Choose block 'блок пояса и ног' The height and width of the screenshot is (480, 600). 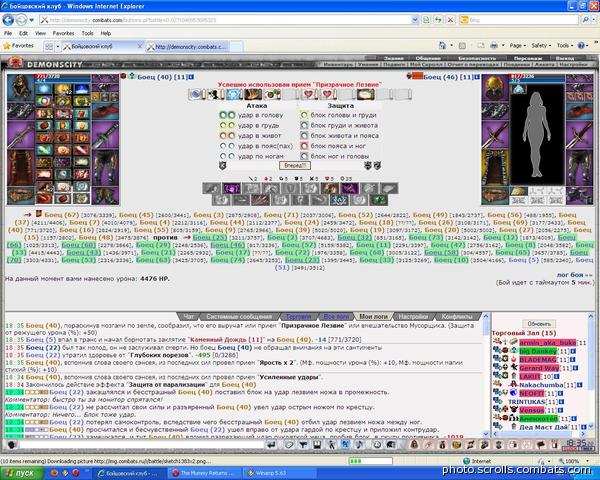click(304, 146)
